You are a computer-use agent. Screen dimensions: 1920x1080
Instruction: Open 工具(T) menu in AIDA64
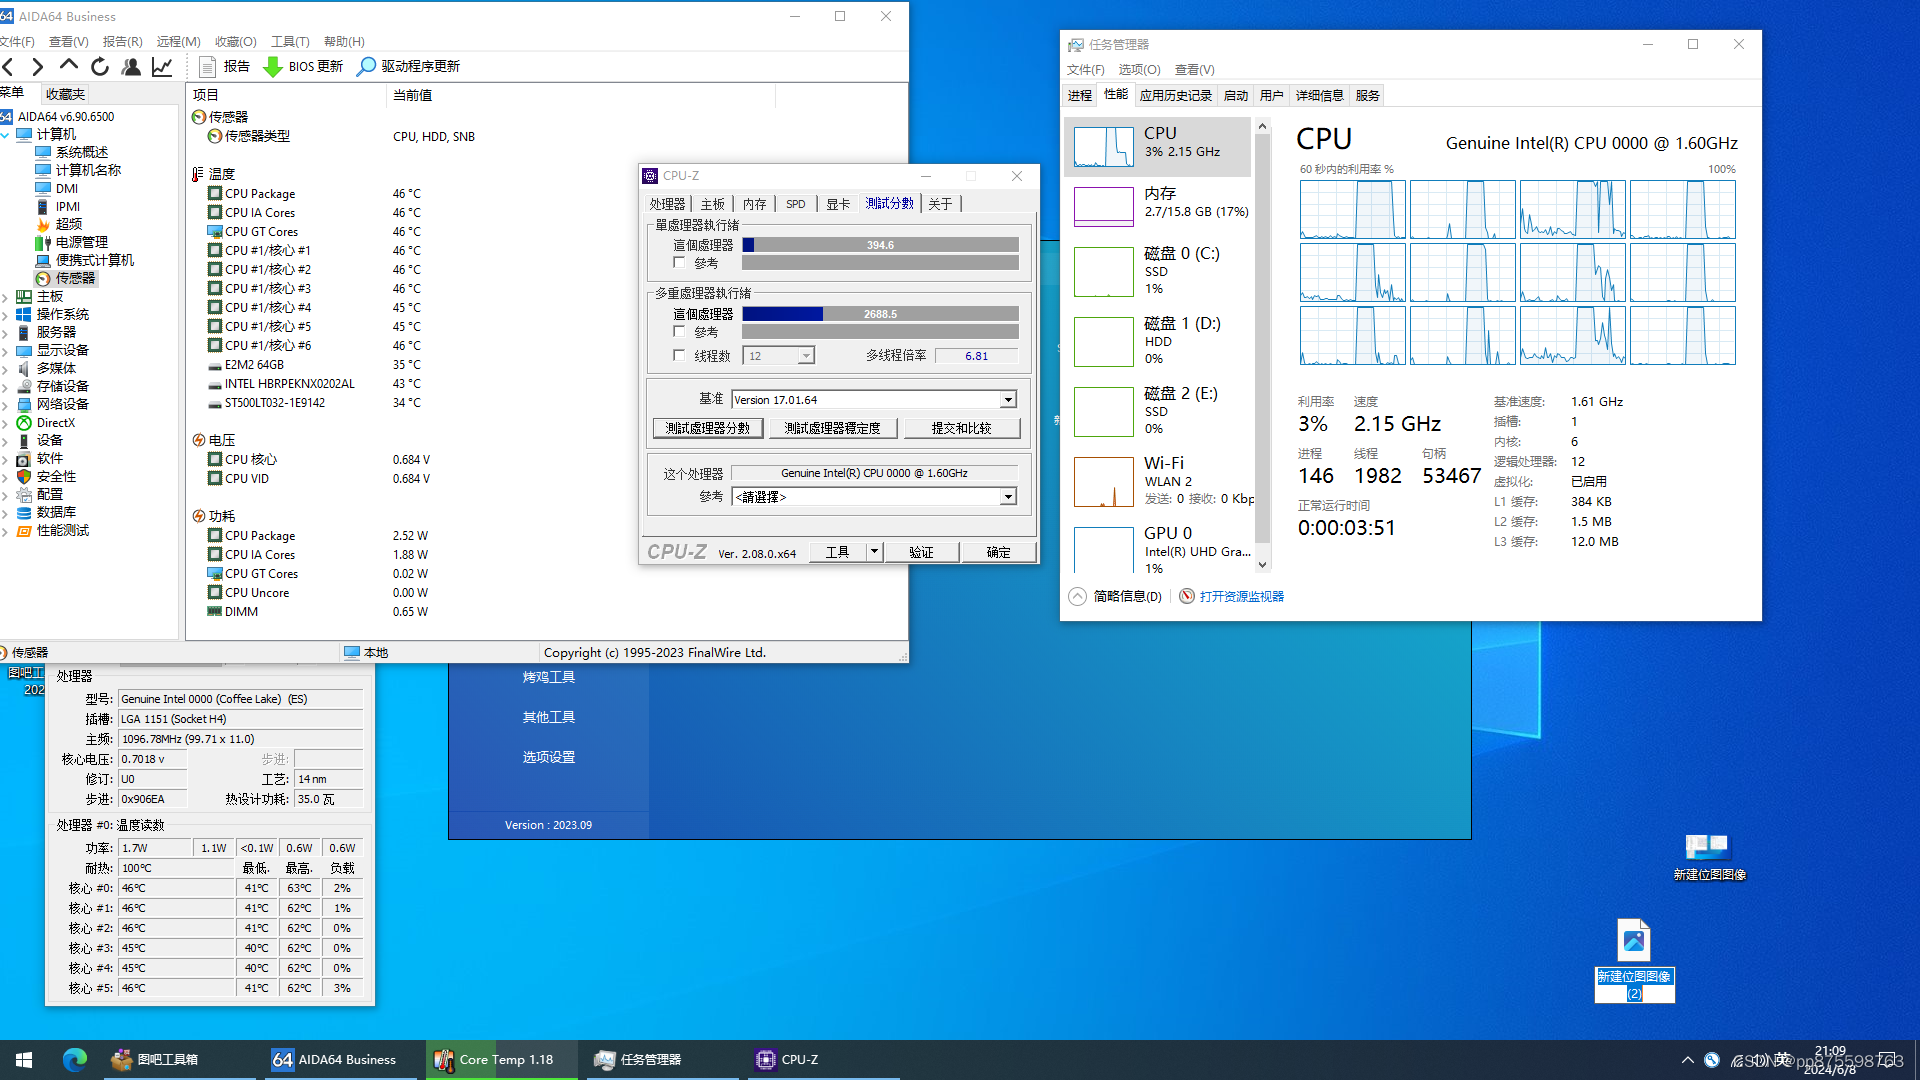pos(290,41)
